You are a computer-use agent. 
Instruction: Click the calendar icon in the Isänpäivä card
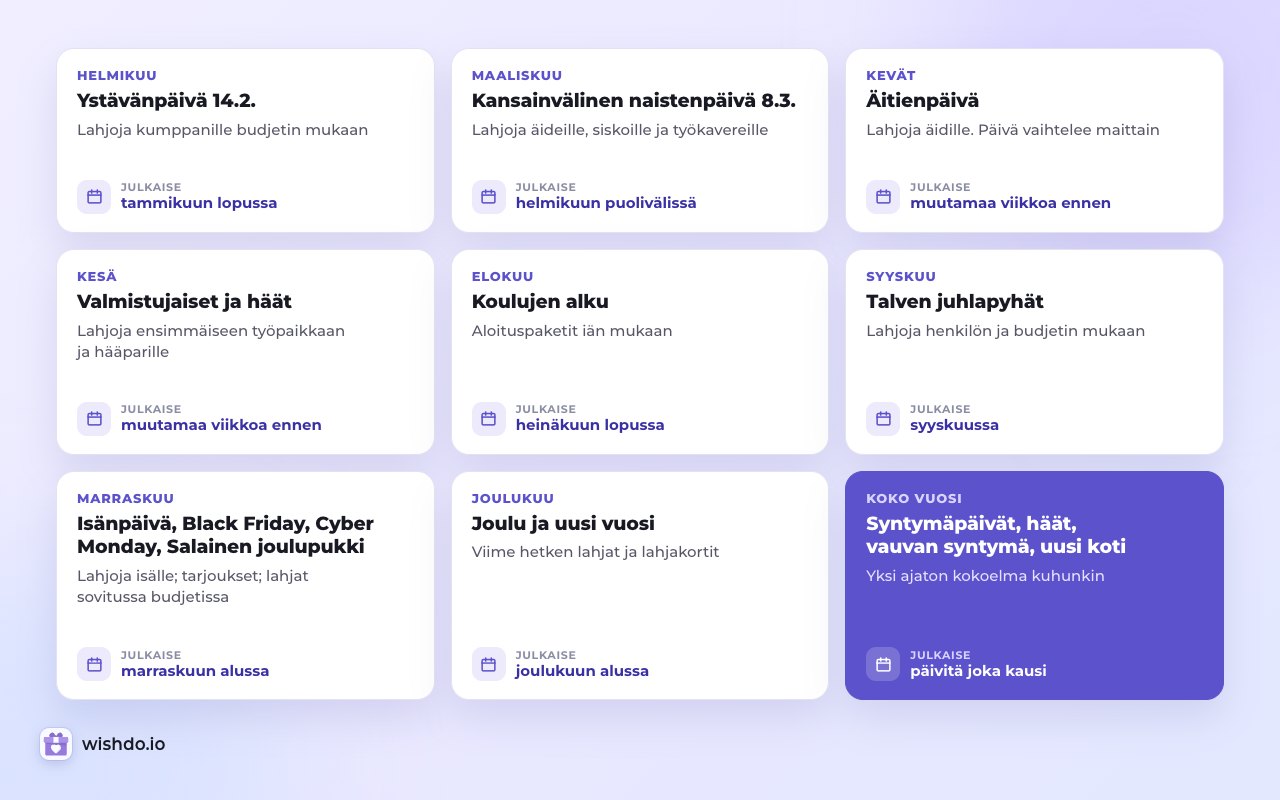[x=94, y=664]
